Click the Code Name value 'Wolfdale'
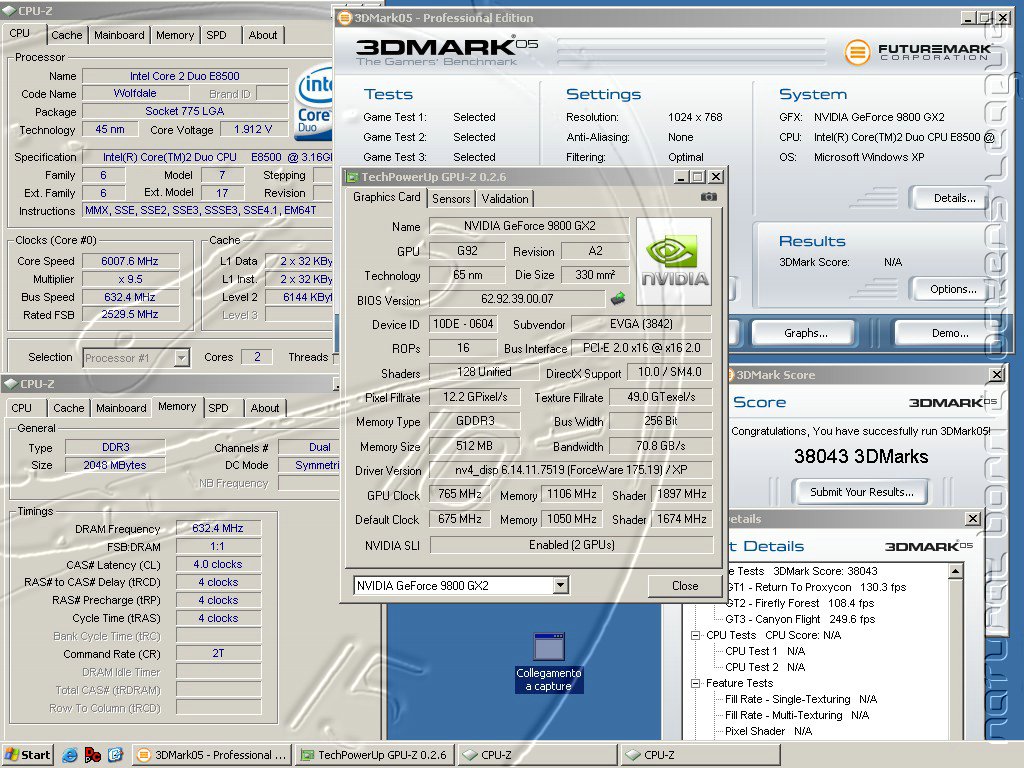Viewport: 1024px width, 768px height. click(135, 93)
